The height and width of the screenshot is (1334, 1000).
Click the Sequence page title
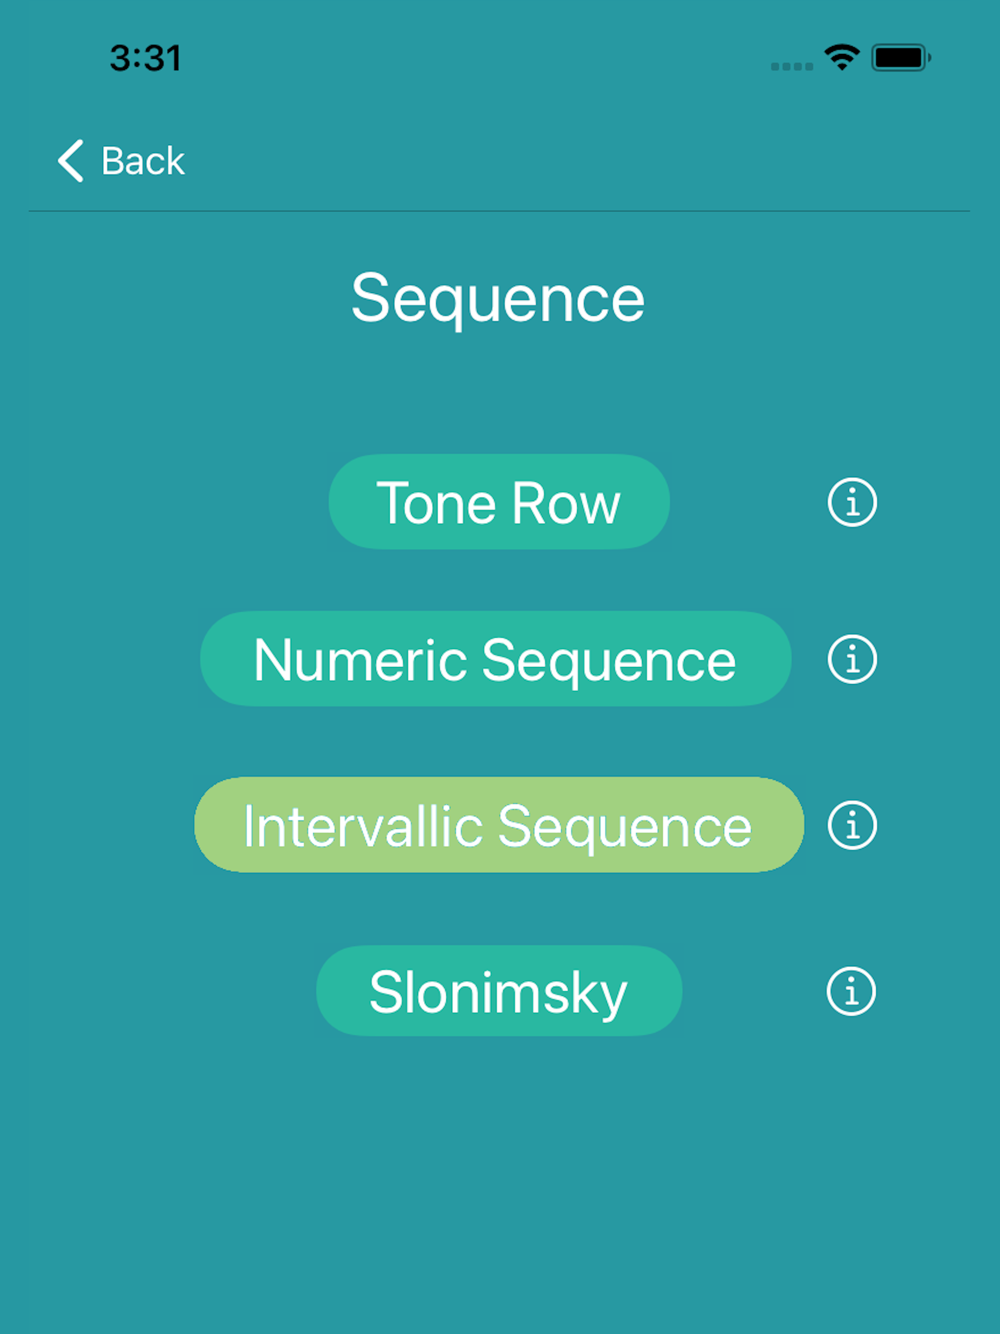pyautogui.click(x=498, y=299)
